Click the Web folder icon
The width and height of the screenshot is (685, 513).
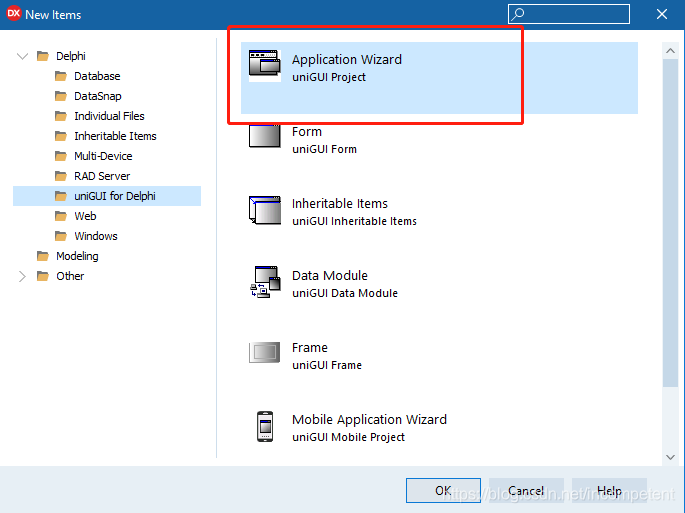point(61,216)
